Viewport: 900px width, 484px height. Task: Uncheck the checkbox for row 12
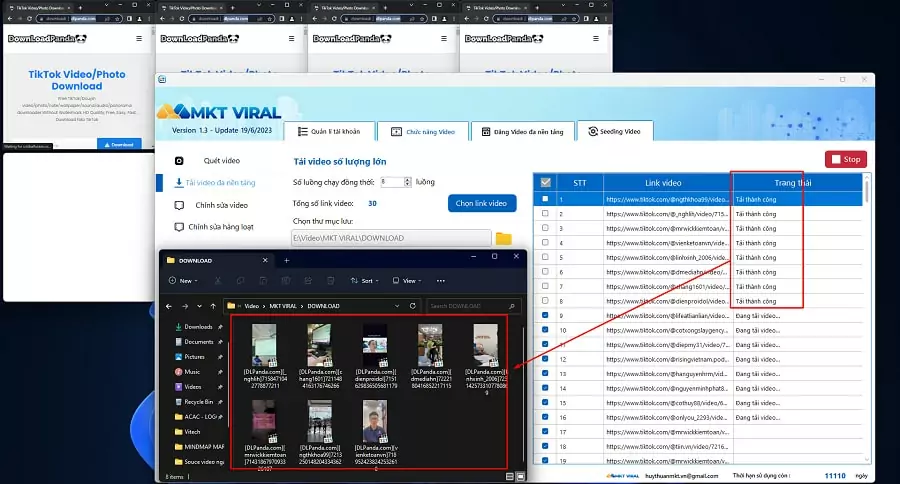pos(545,359)
